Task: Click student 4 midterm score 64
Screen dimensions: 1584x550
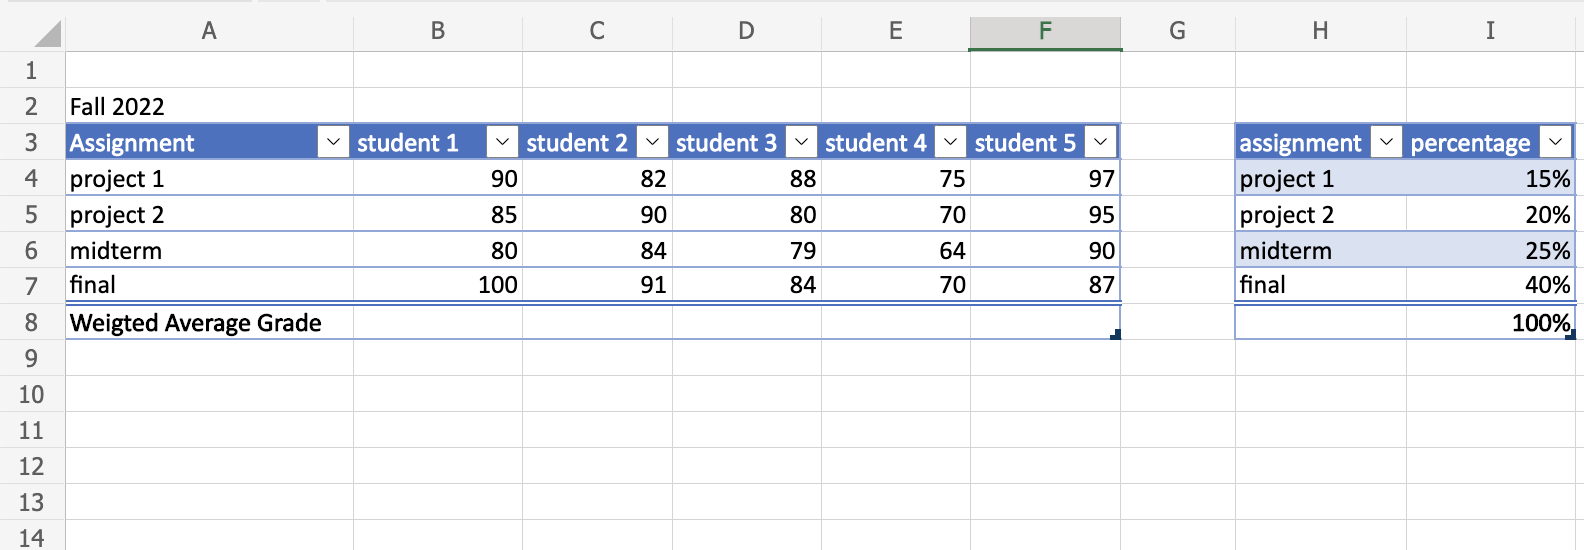Action: [896, 250]
